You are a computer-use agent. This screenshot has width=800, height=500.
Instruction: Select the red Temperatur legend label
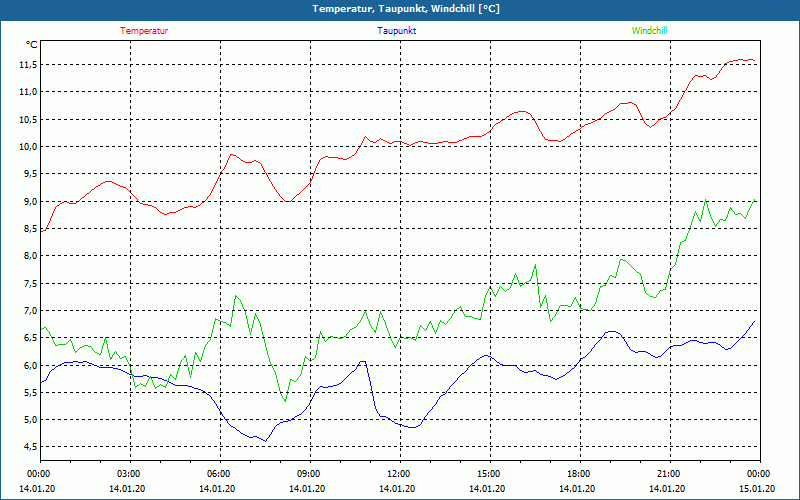[x=144, y=31]
